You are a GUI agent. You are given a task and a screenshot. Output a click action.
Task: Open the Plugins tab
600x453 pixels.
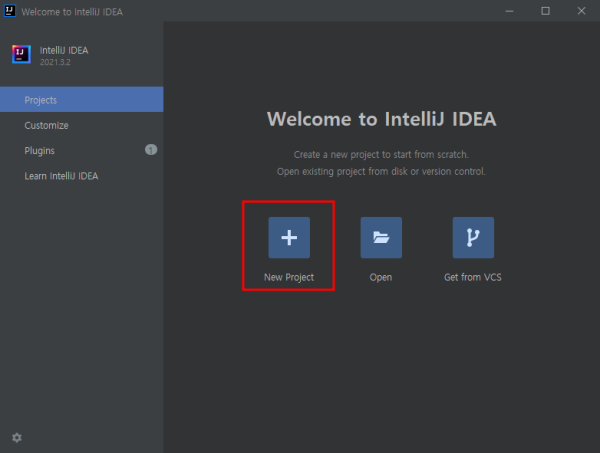(x=82, y=150)
